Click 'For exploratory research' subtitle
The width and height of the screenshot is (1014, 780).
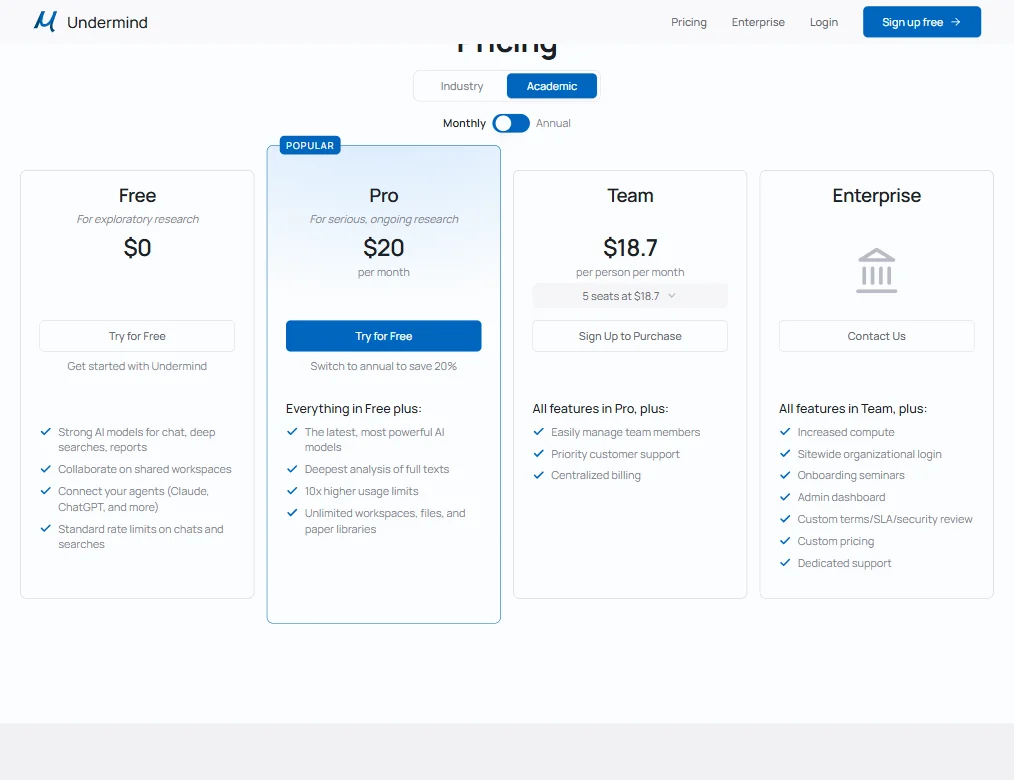coord(137,219)
